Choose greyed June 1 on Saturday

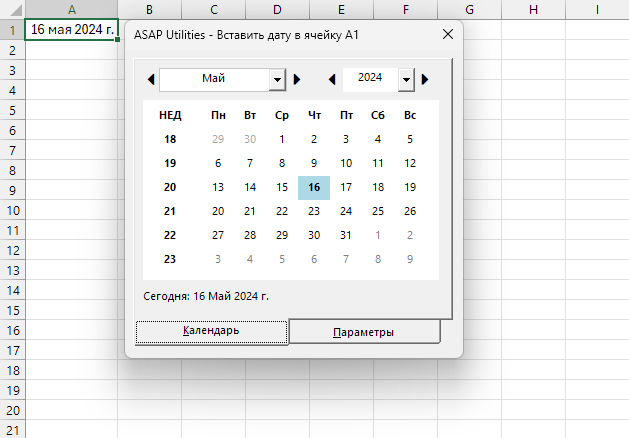[378, 235]
